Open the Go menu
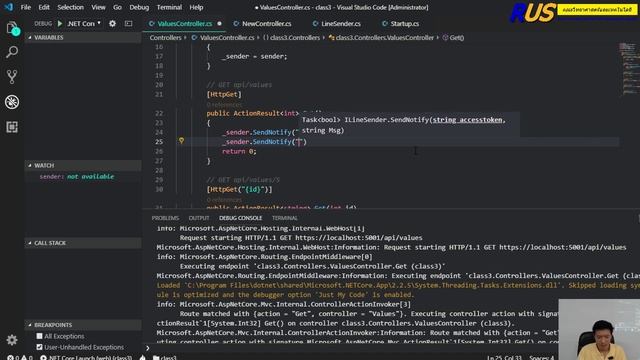Screen dimensions: 640x360 [117, 7]
